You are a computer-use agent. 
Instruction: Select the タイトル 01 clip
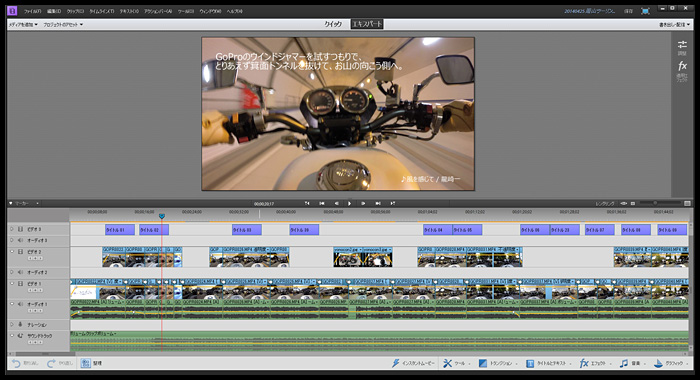(x=120, y=230)
